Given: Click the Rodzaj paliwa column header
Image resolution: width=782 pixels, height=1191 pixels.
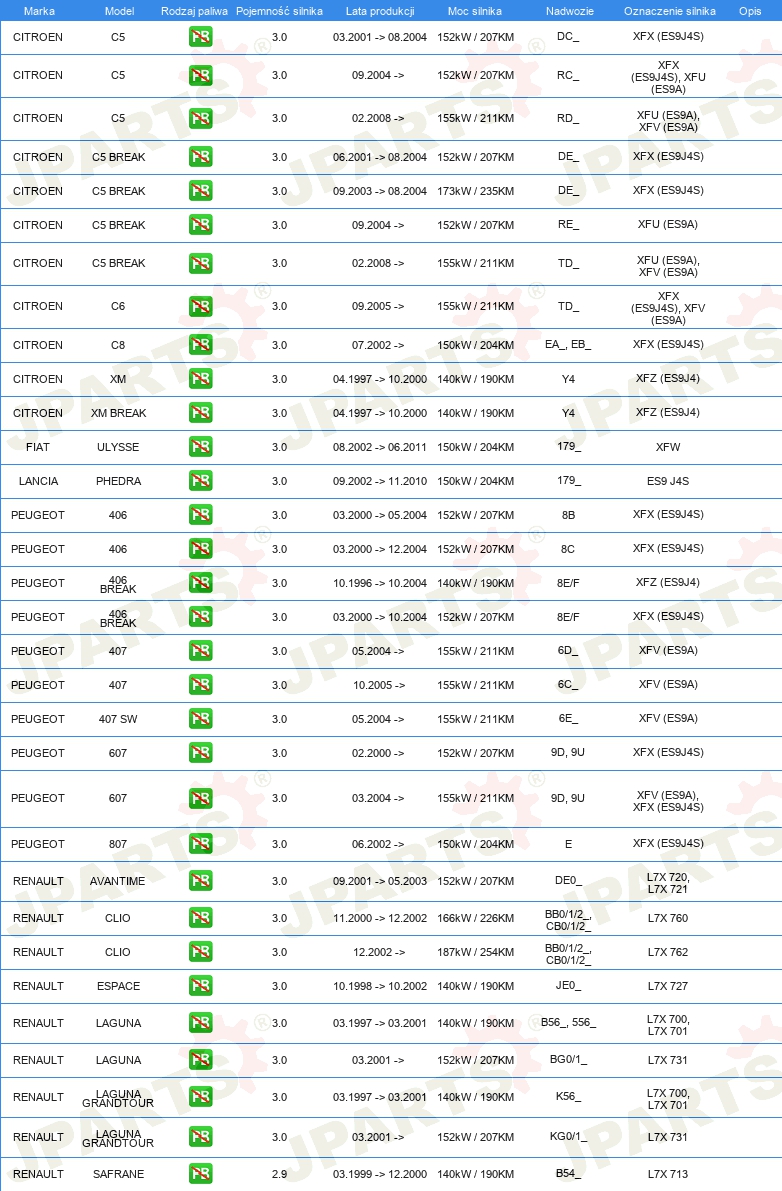Looking at the screenshot, I should point(194,11).
